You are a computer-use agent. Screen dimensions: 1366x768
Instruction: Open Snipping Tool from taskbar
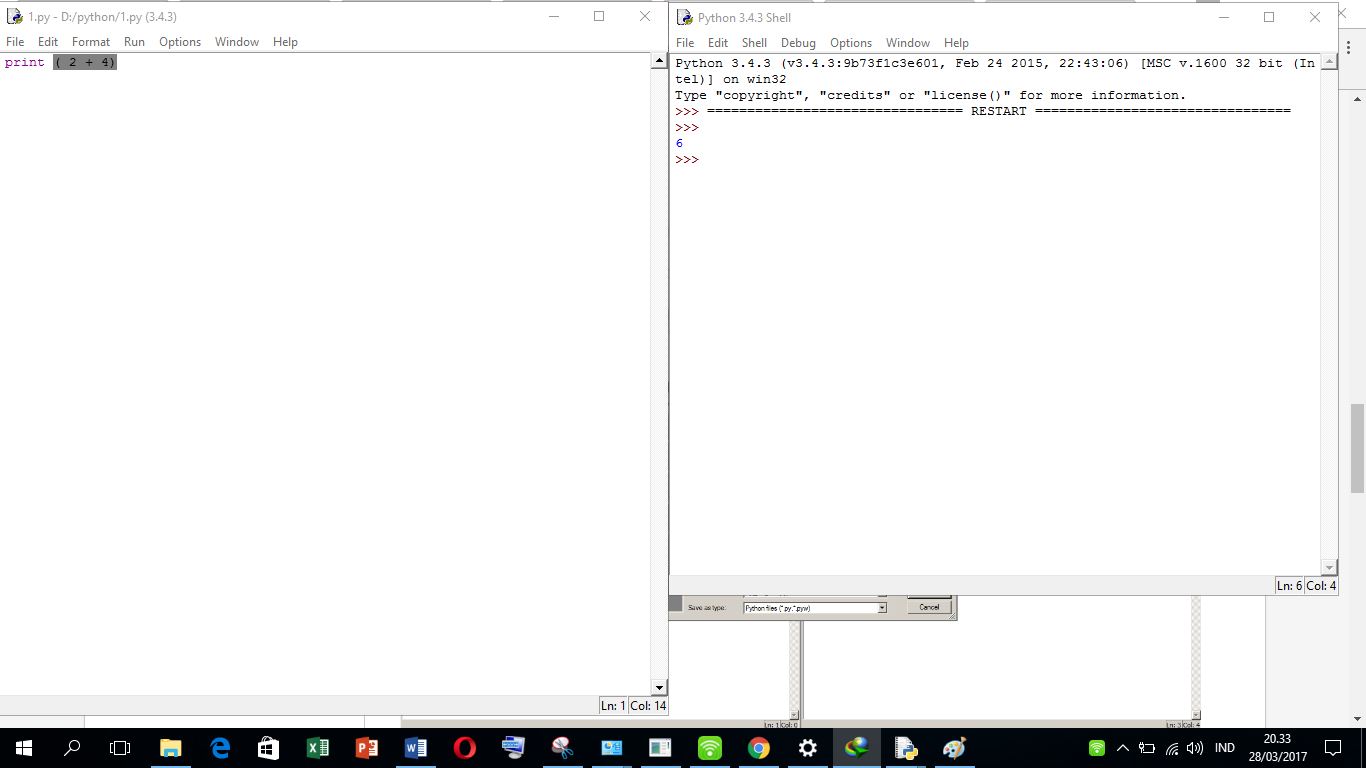pos(563,748)
